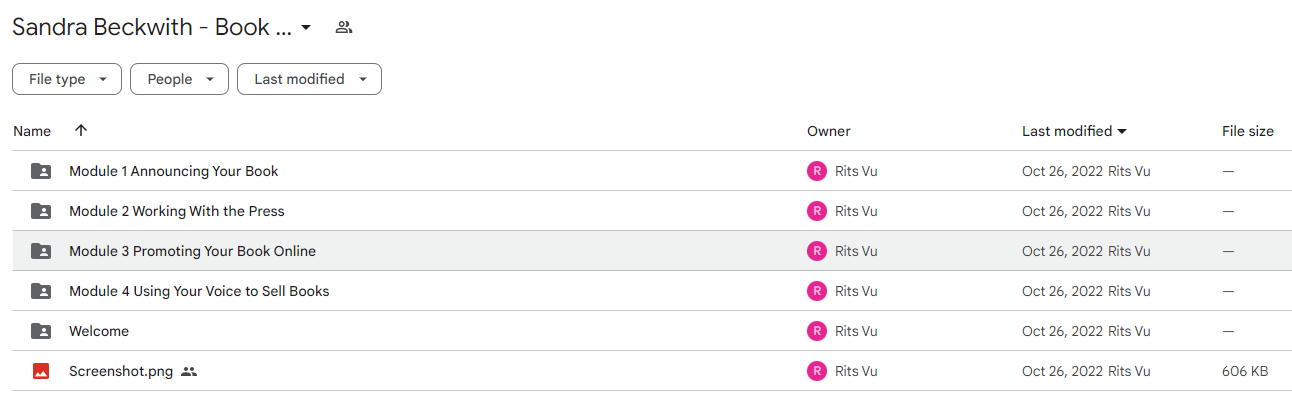The width and height of the screenshot is (1292, 396).
Task: Click the Owner column header
Action: coord(829,131)
